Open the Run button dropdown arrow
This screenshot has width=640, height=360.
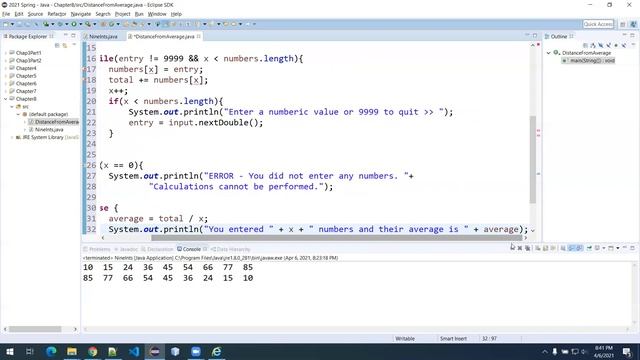point(80,24)
